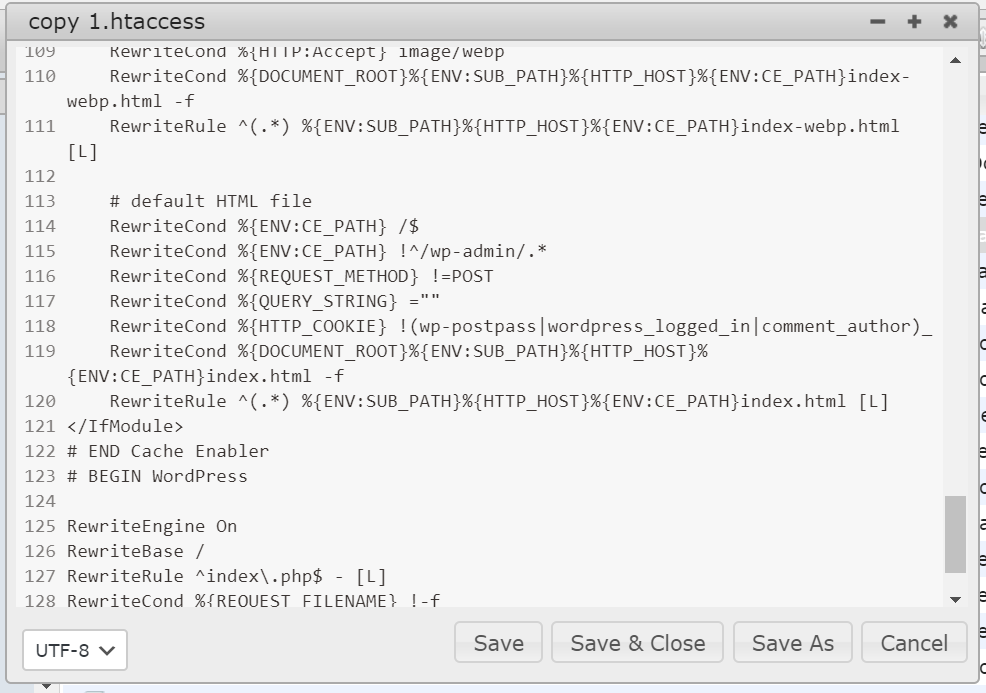Choose Save As for the file
The image size is (986, 693).
[792, 643]
